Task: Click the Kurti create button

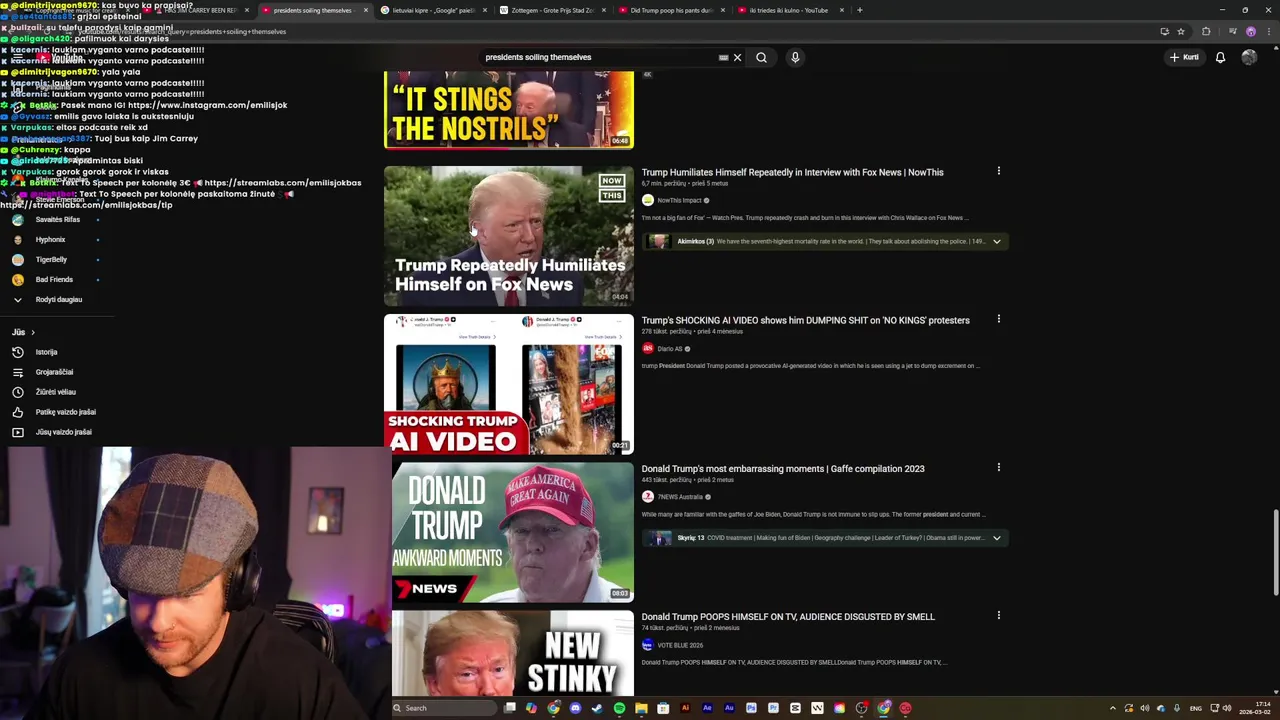Action: click(x=1184, y=57)
